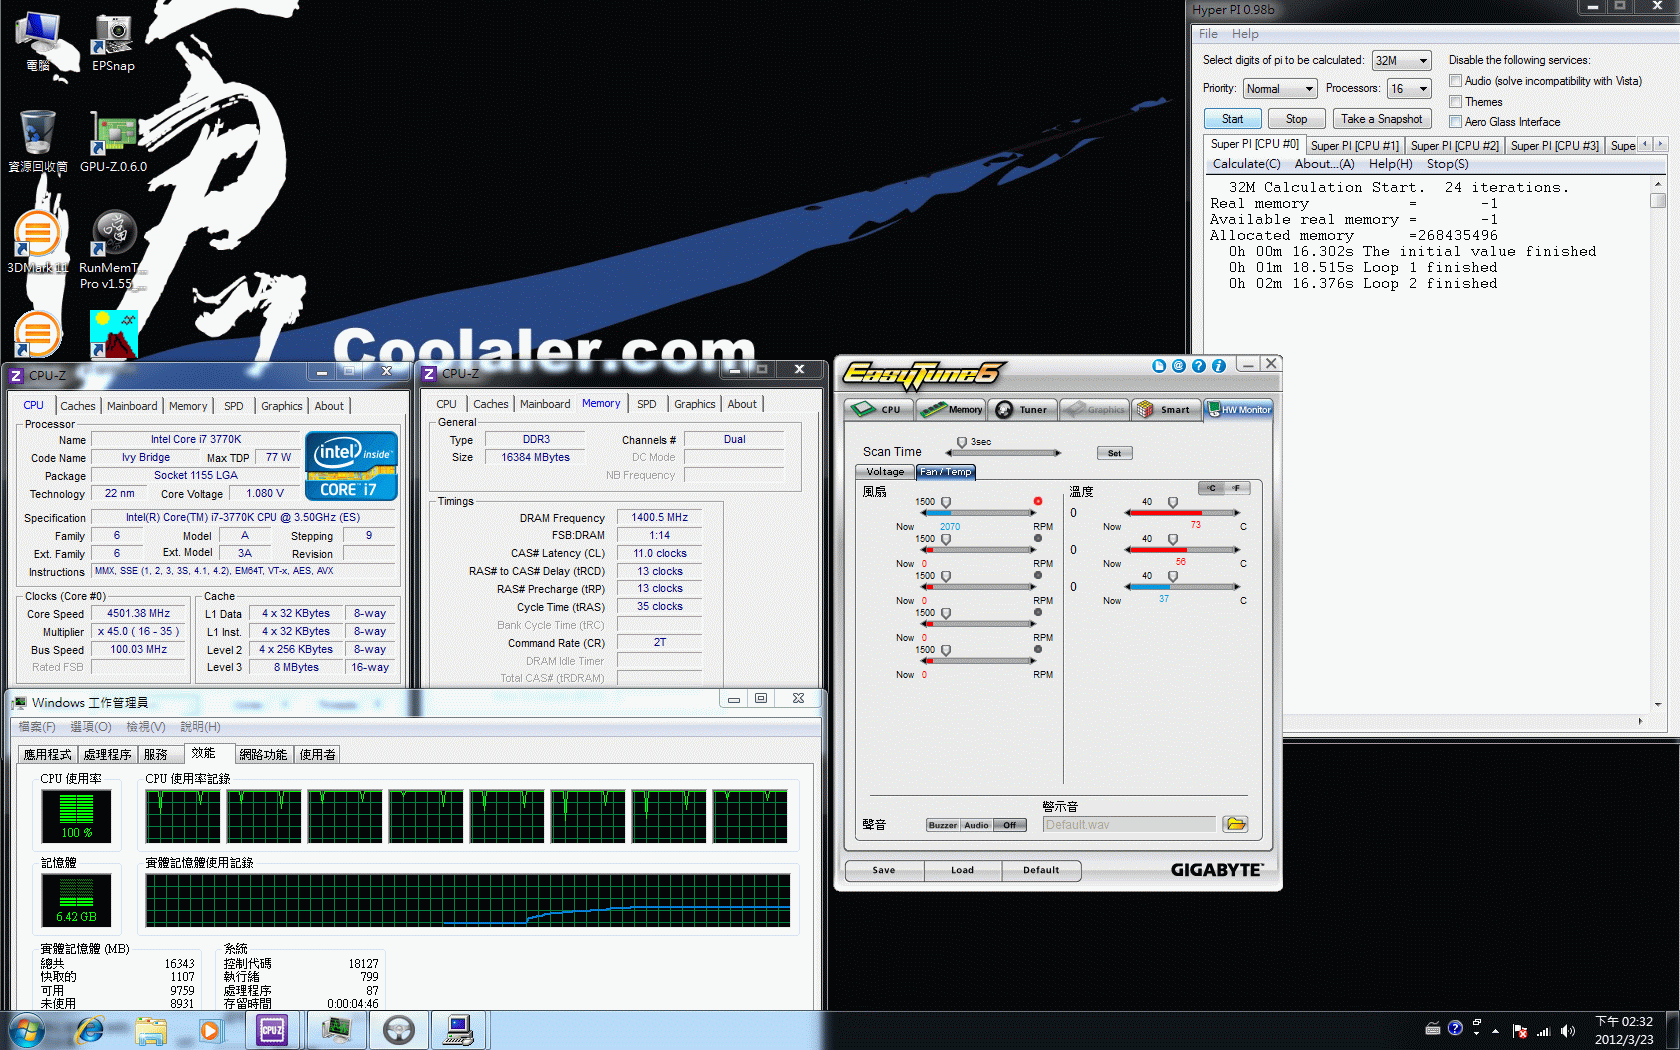Switch to Hyper PI taskbar button
This screenshot has width=1680, height=1050.
(459, 1030)
